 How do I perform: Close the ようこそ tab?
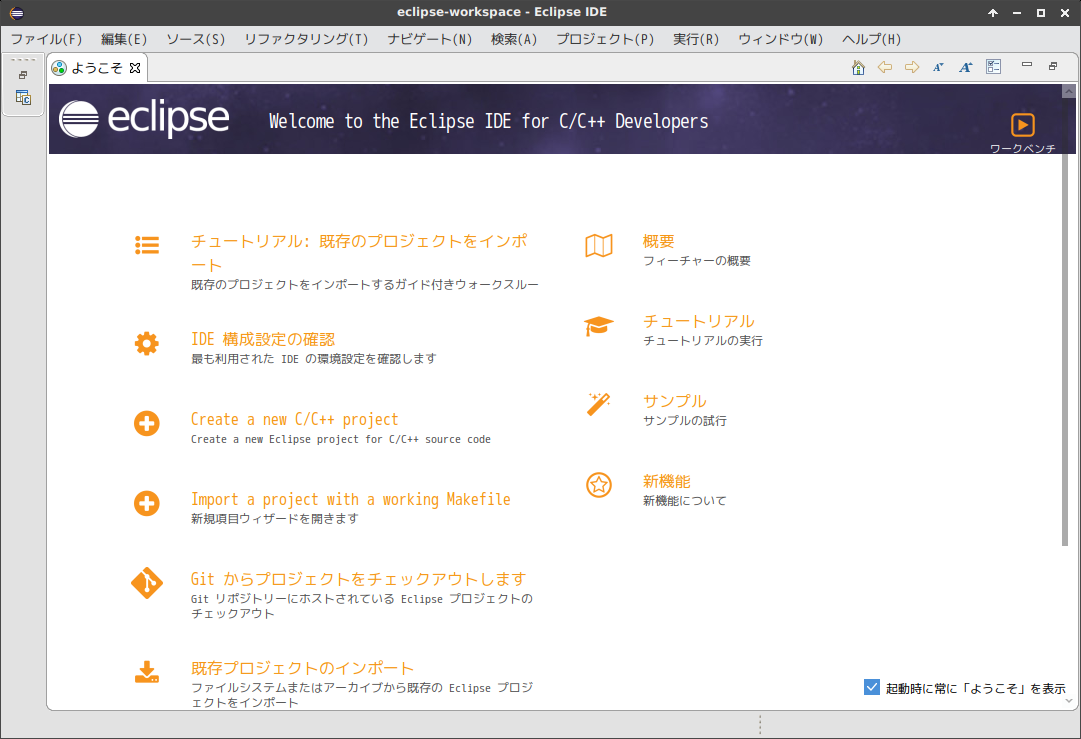coord(135,68)
